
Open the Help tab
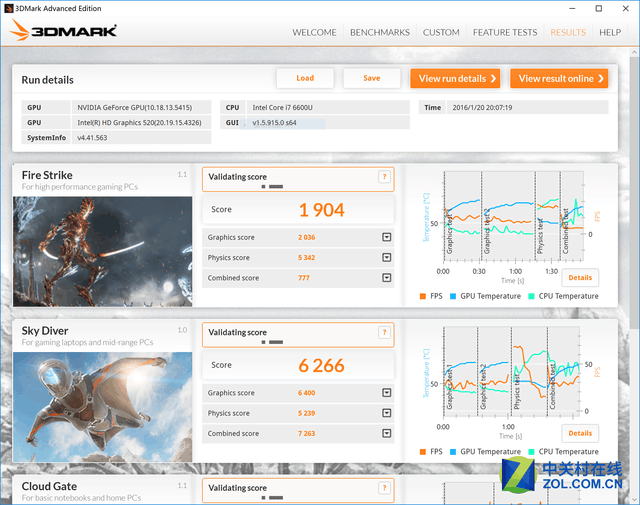610,32
